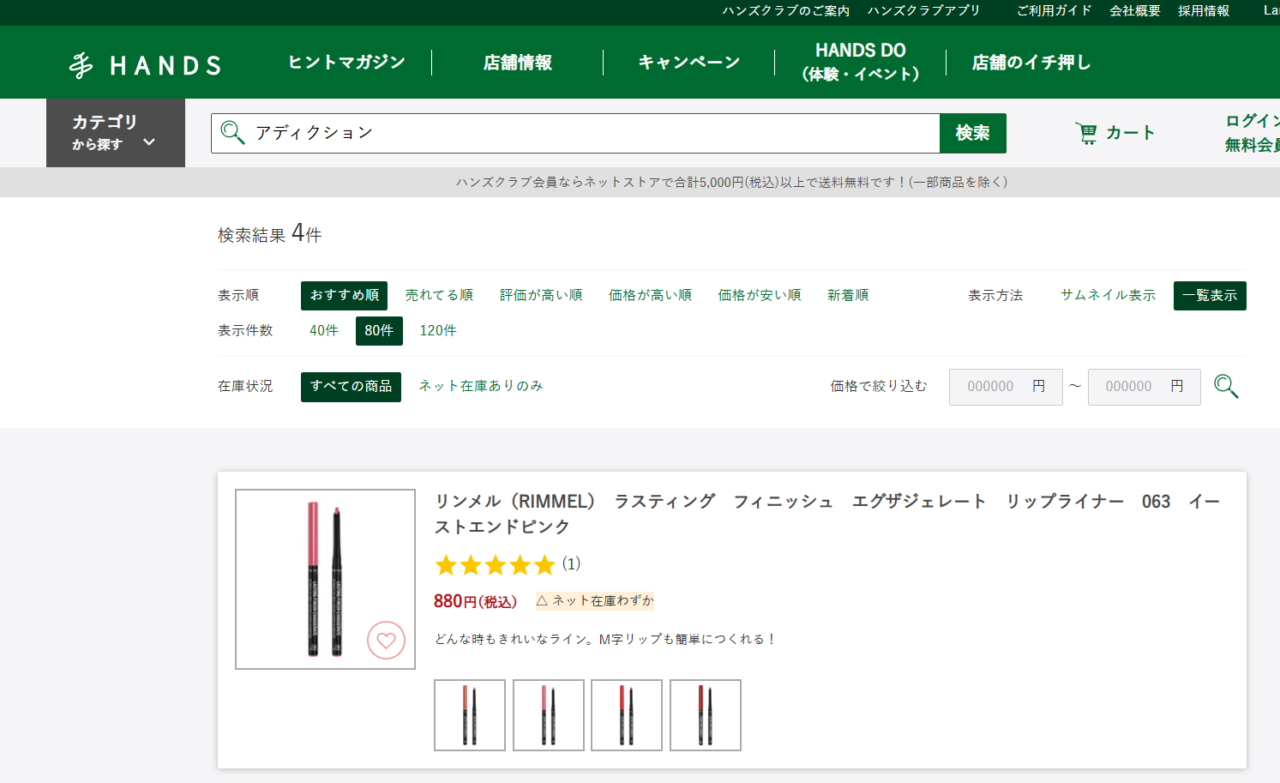Viewport: 1280px width, 783px height.
Task: Open the cart icon
Action: 1086,133
